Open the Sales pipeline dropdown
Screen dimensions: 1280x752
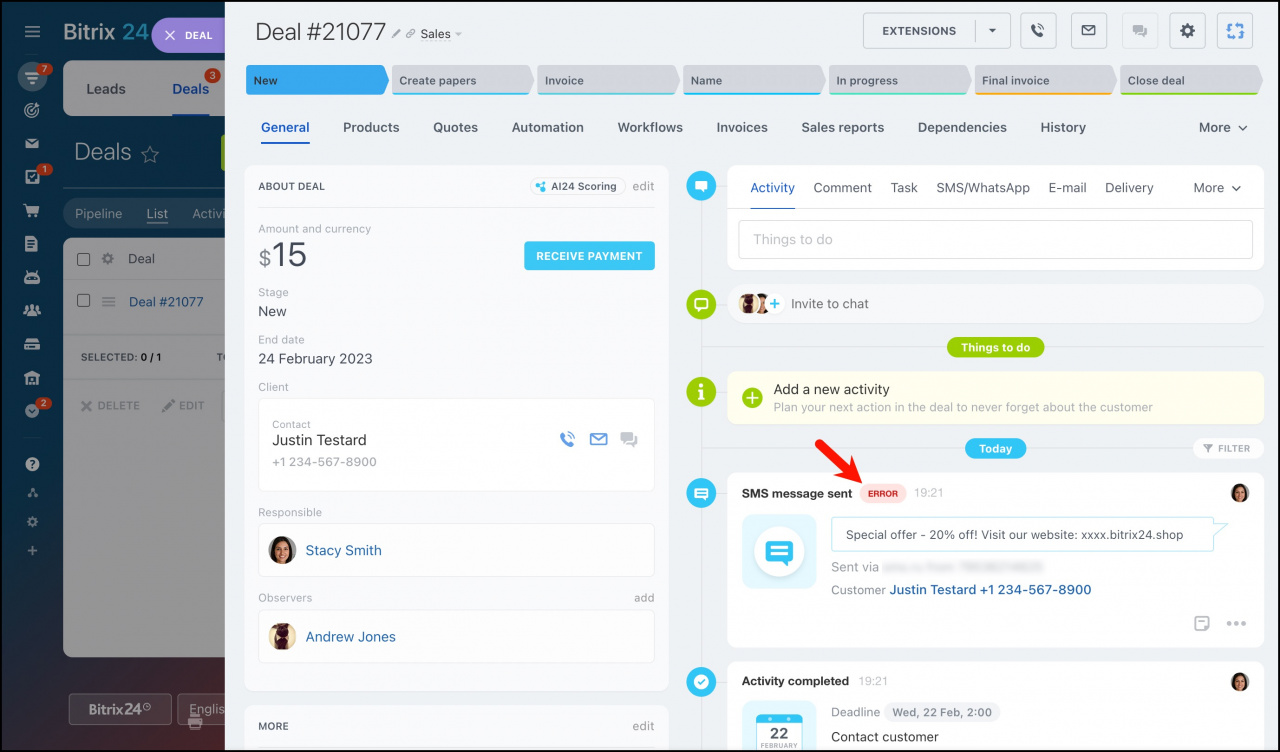[441, 34]
